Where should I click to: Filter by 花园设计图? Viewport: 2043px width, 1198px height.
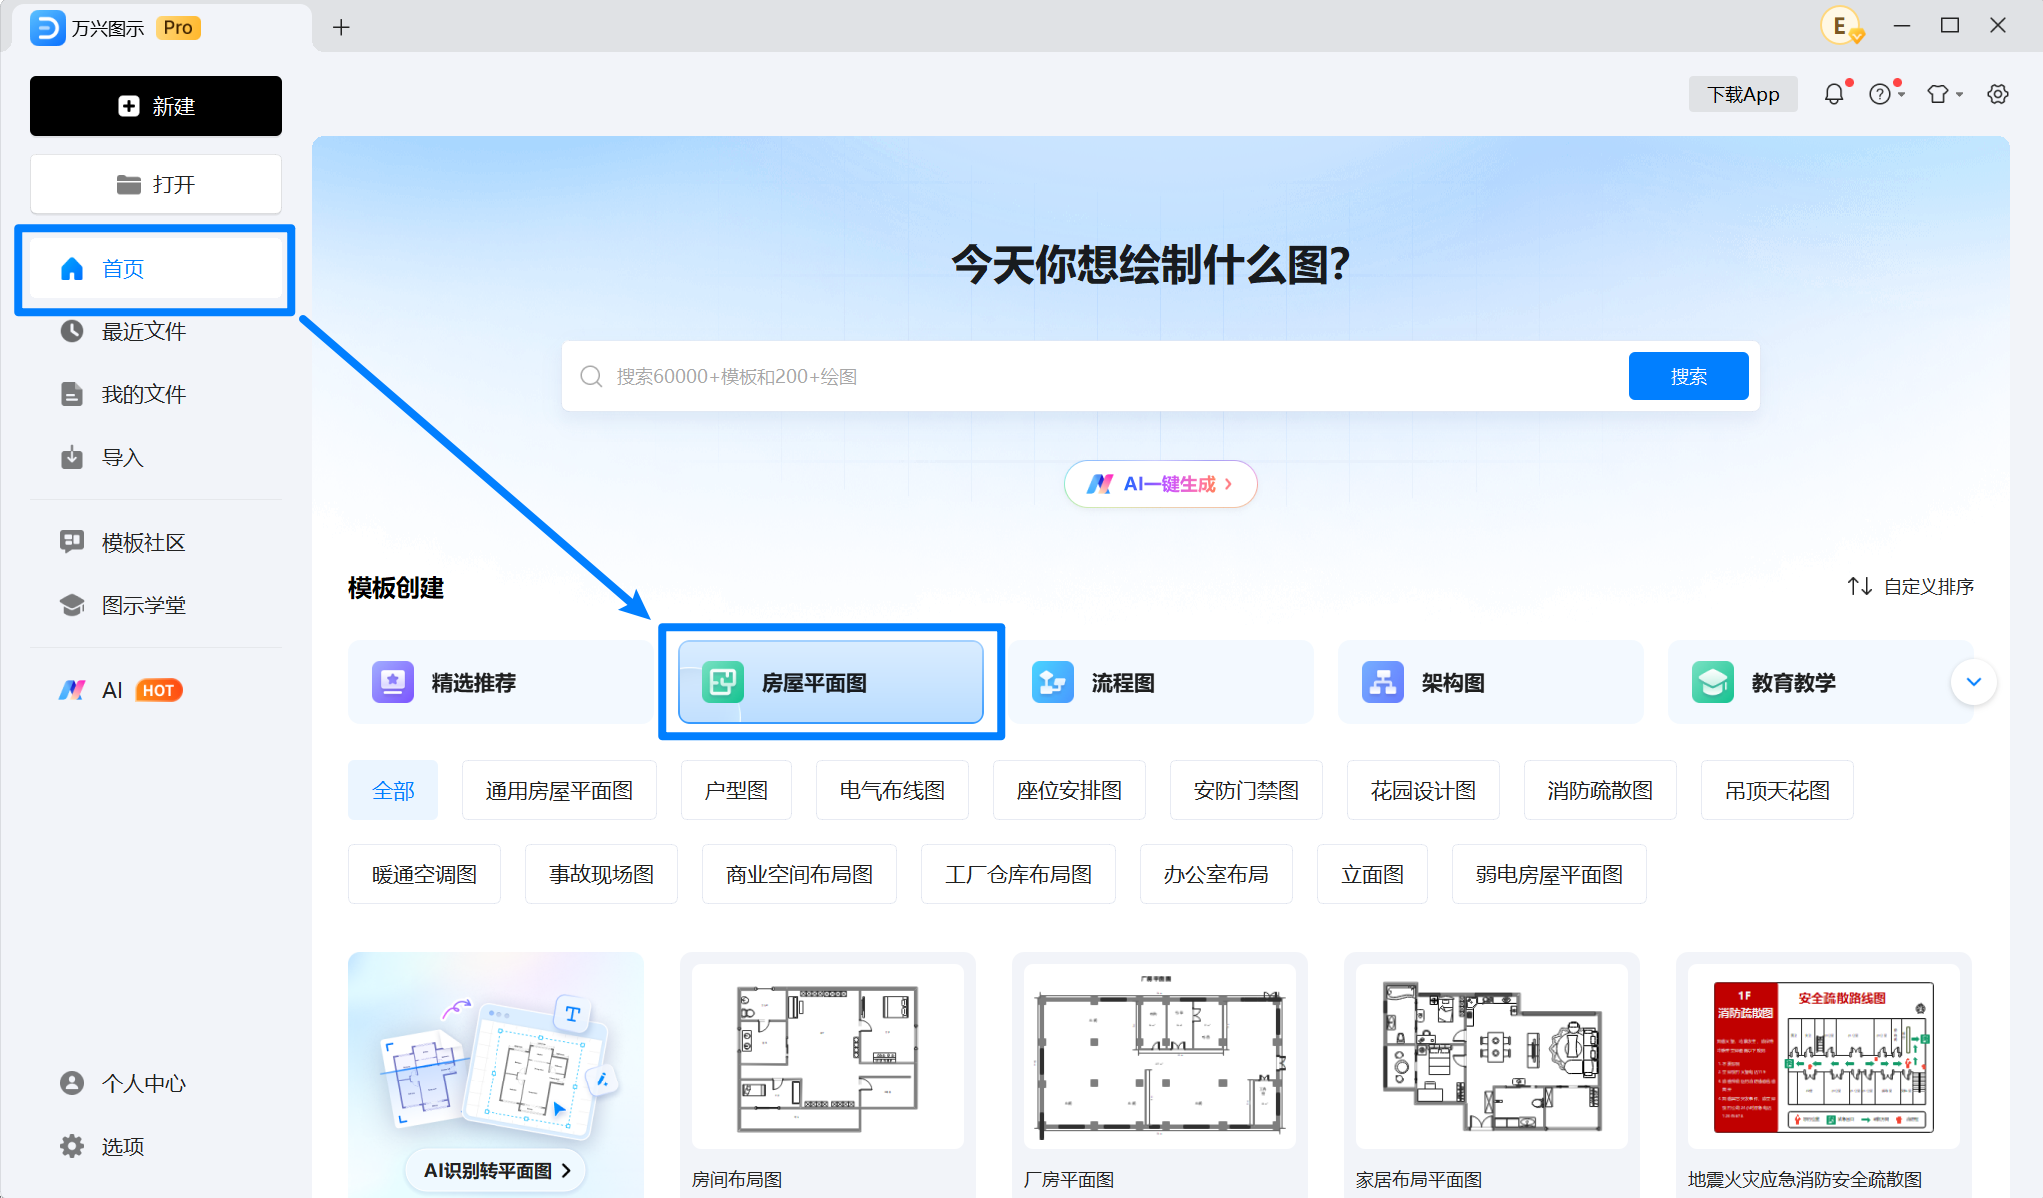coord(1423,790)
